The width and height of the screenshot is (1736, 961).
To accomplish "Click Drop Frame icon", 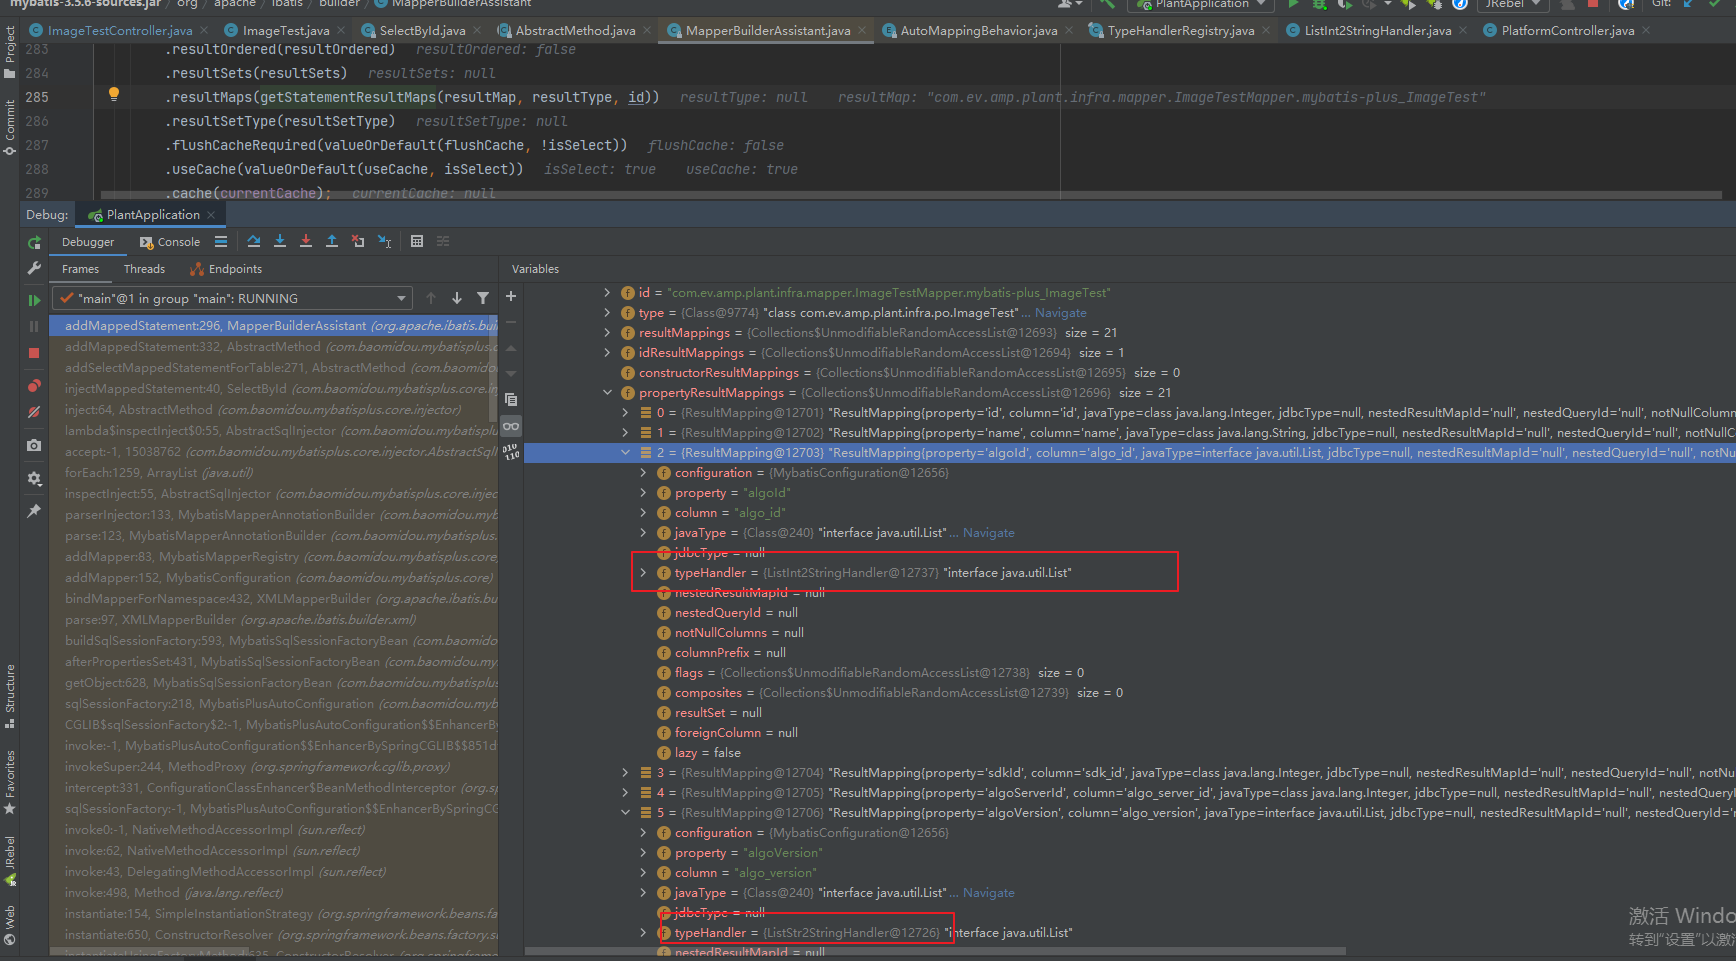I will [358, 241].
